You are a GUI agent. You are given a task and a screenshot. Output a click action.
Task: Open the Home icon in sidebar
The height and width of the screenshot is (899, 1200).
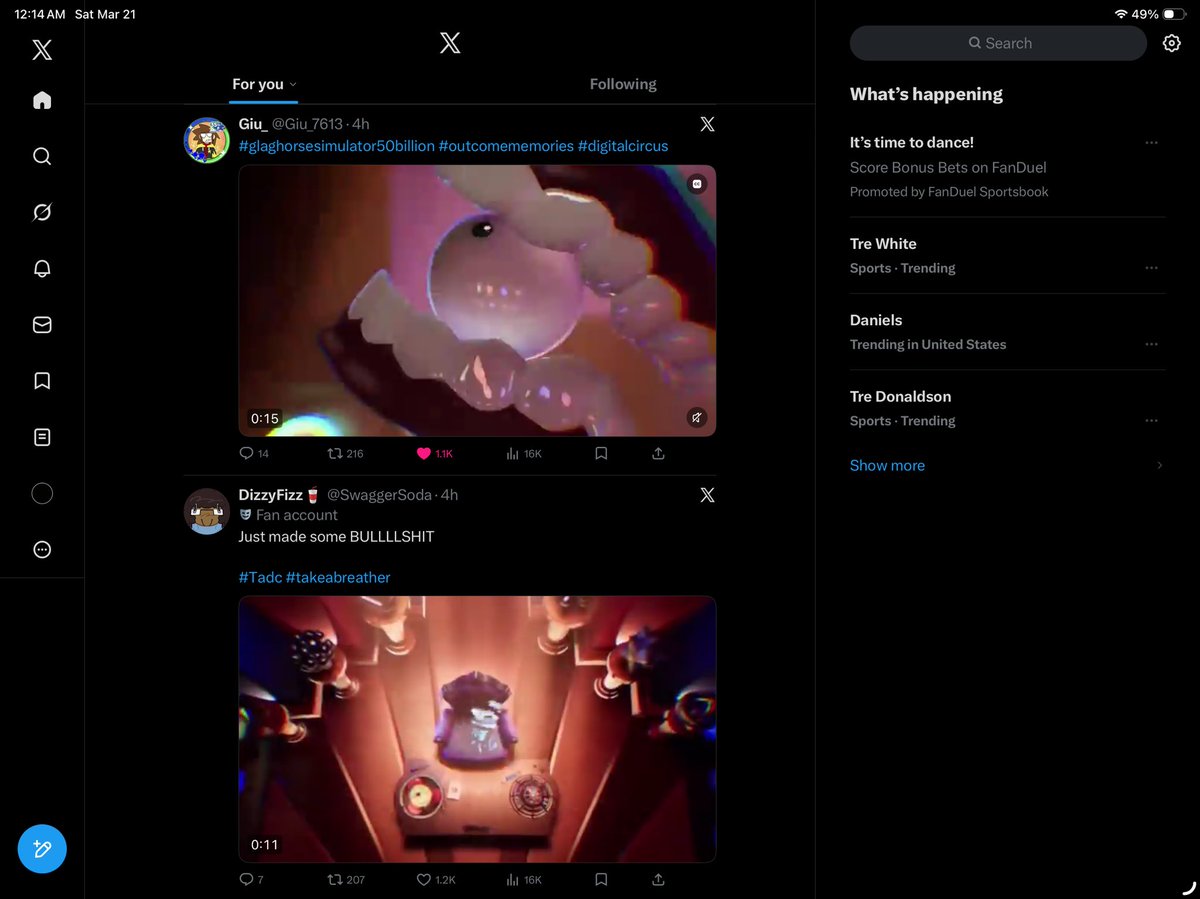click(42, 100)
